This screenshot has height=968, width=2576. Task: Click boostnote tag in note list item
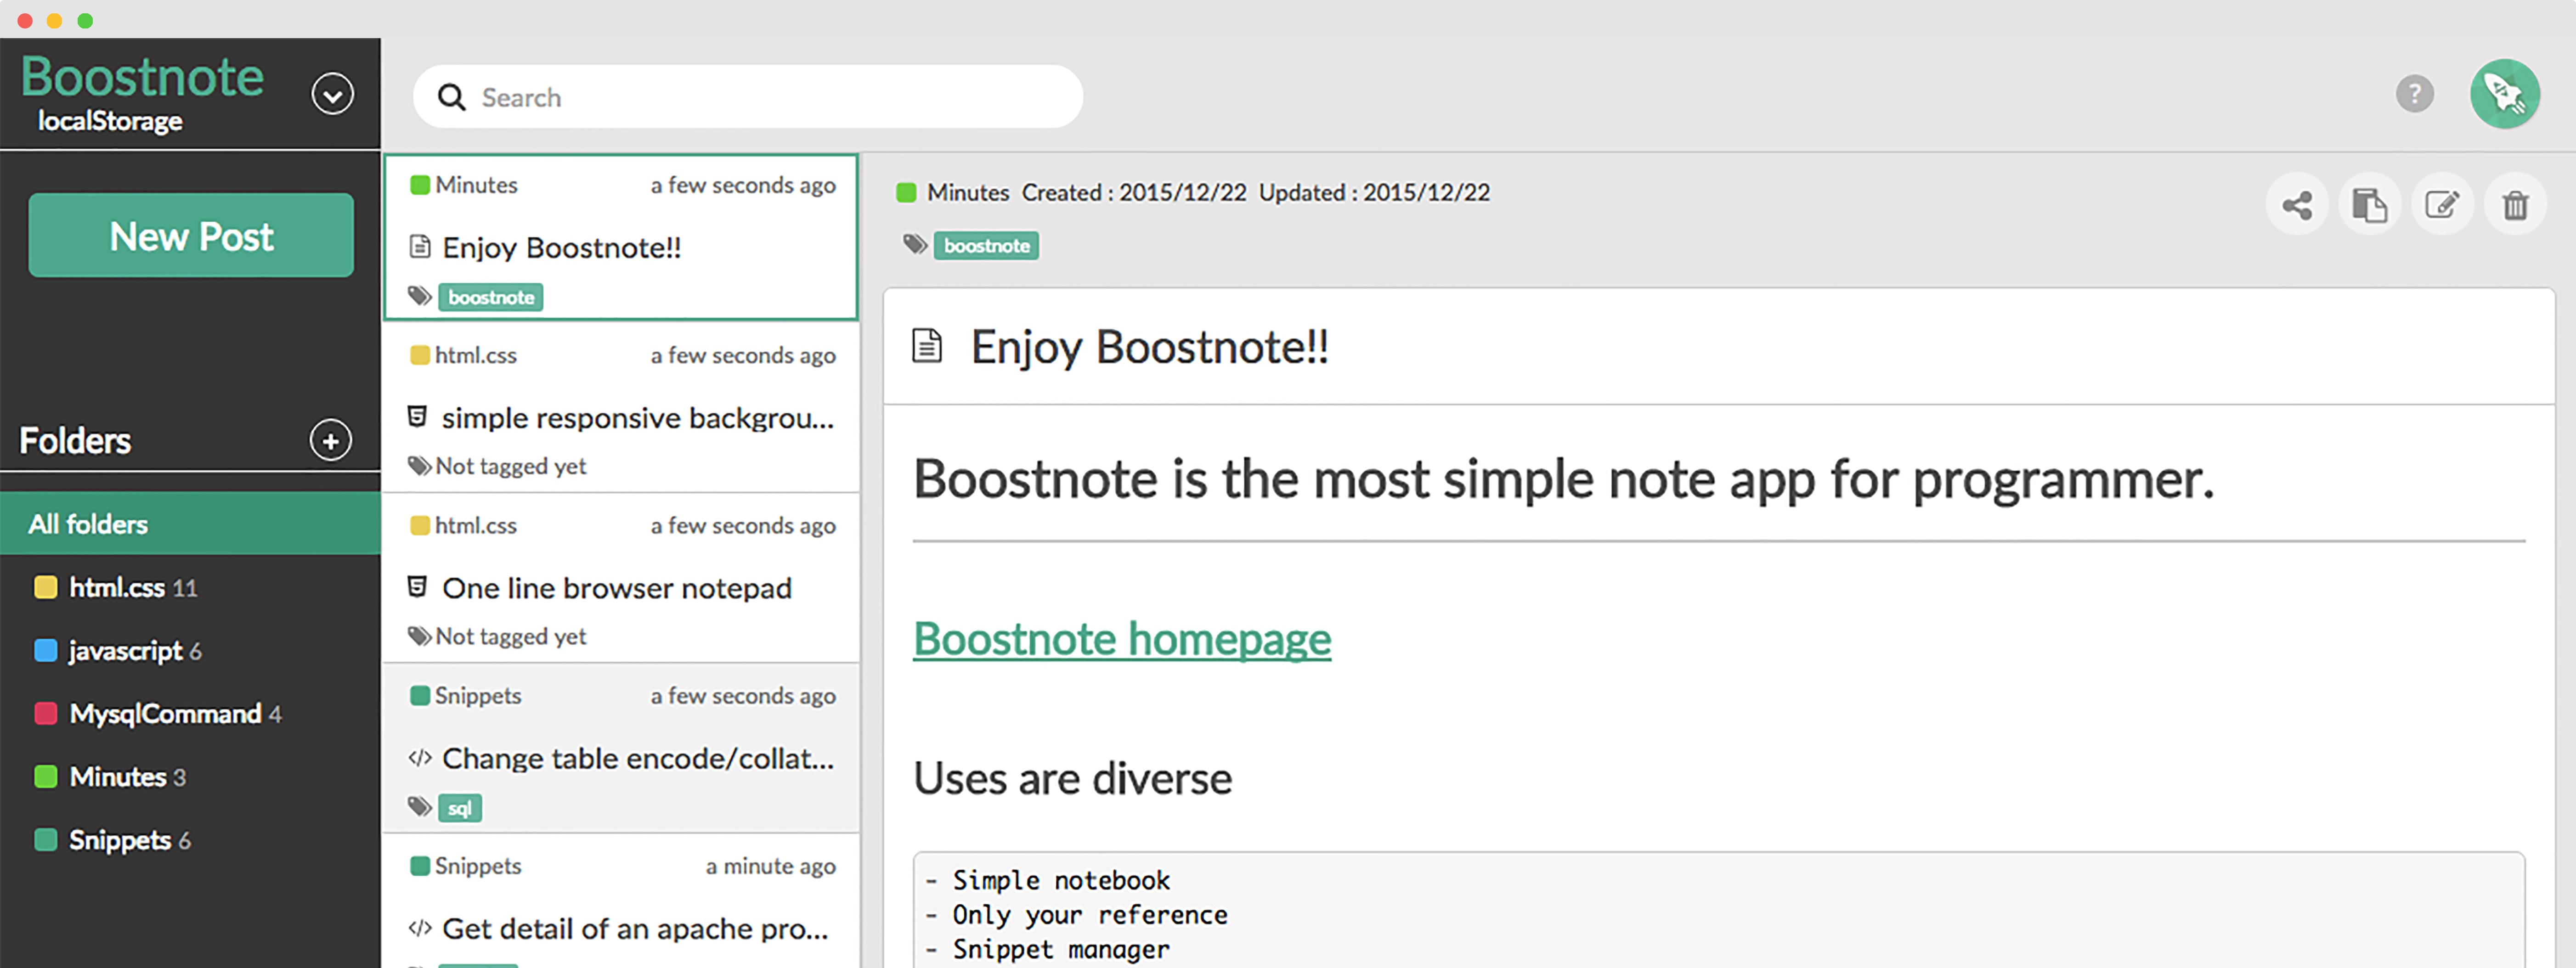[x=491, y=297]
